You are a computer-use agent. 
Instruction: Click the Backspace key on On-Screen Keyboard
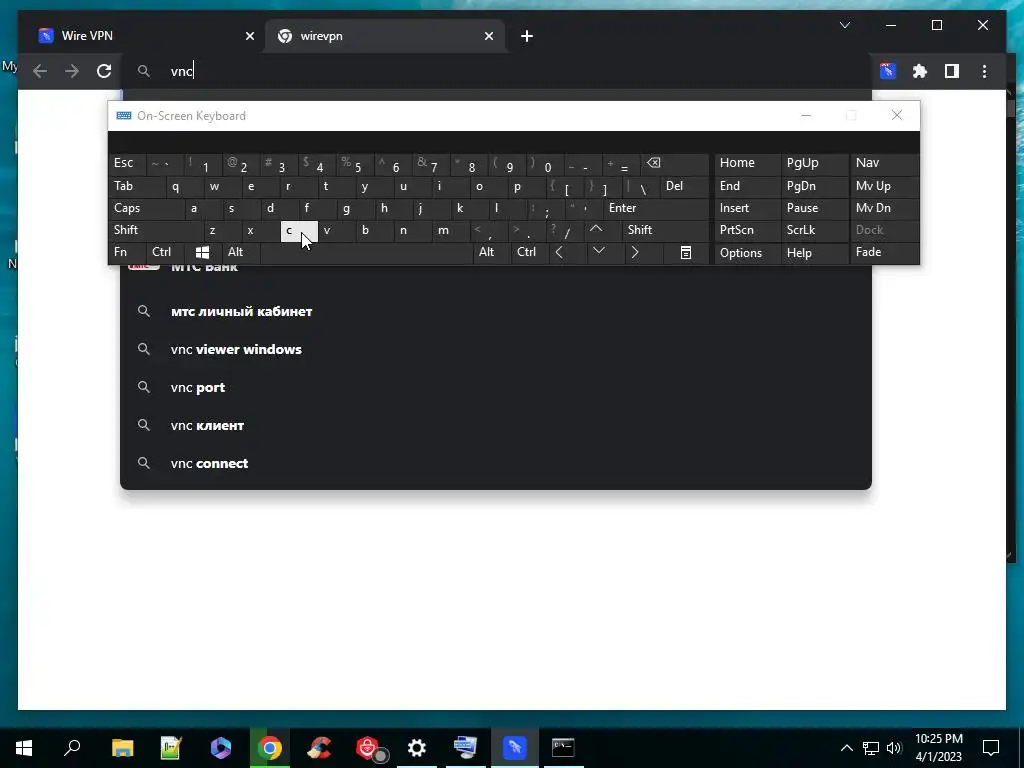[675, 164]
